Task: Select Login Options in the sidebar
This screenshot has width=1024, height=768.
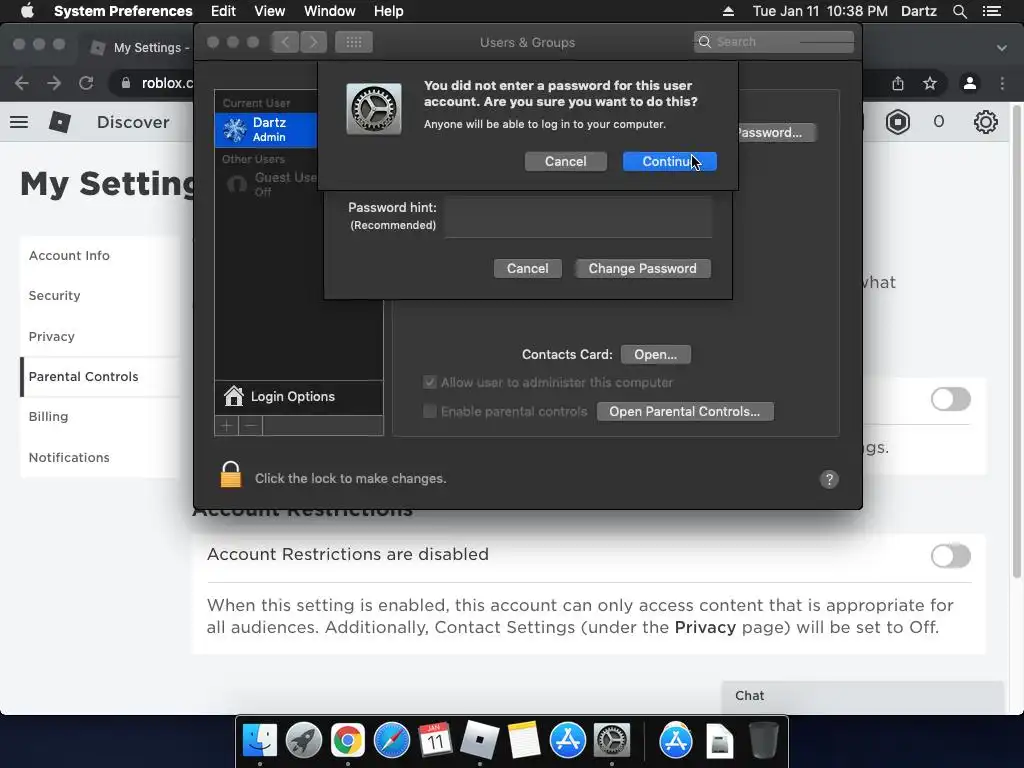Action: pos(298,396)
